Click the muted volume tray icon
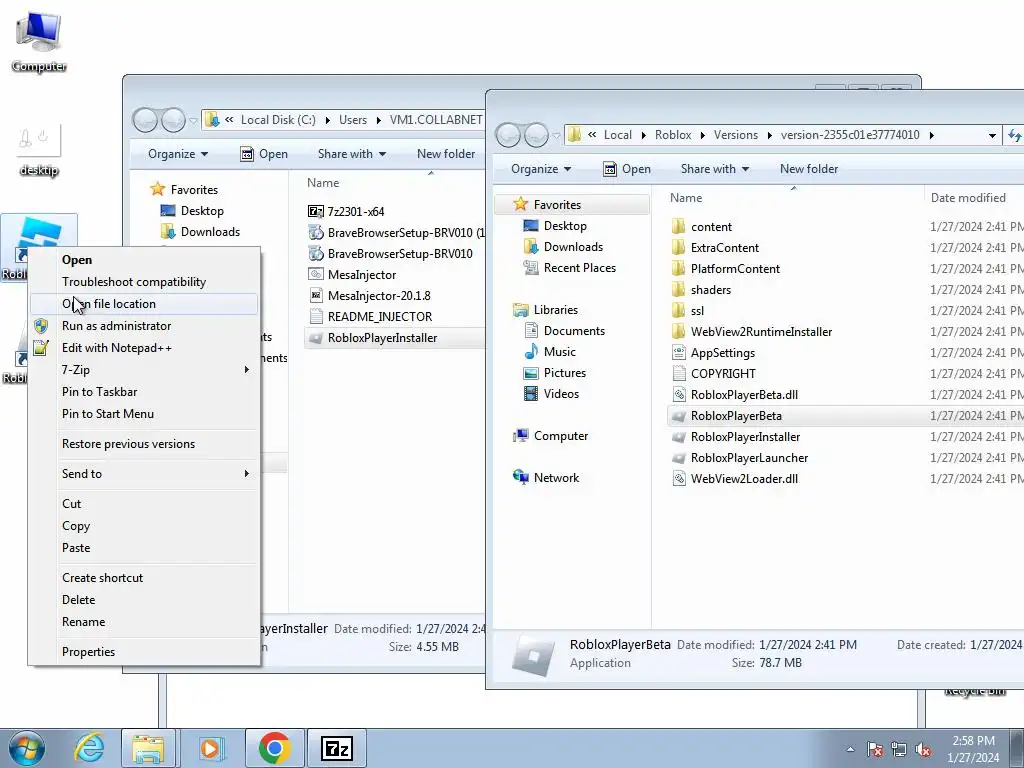Viewport: 1024px width, 768px height. click(923, 749)
